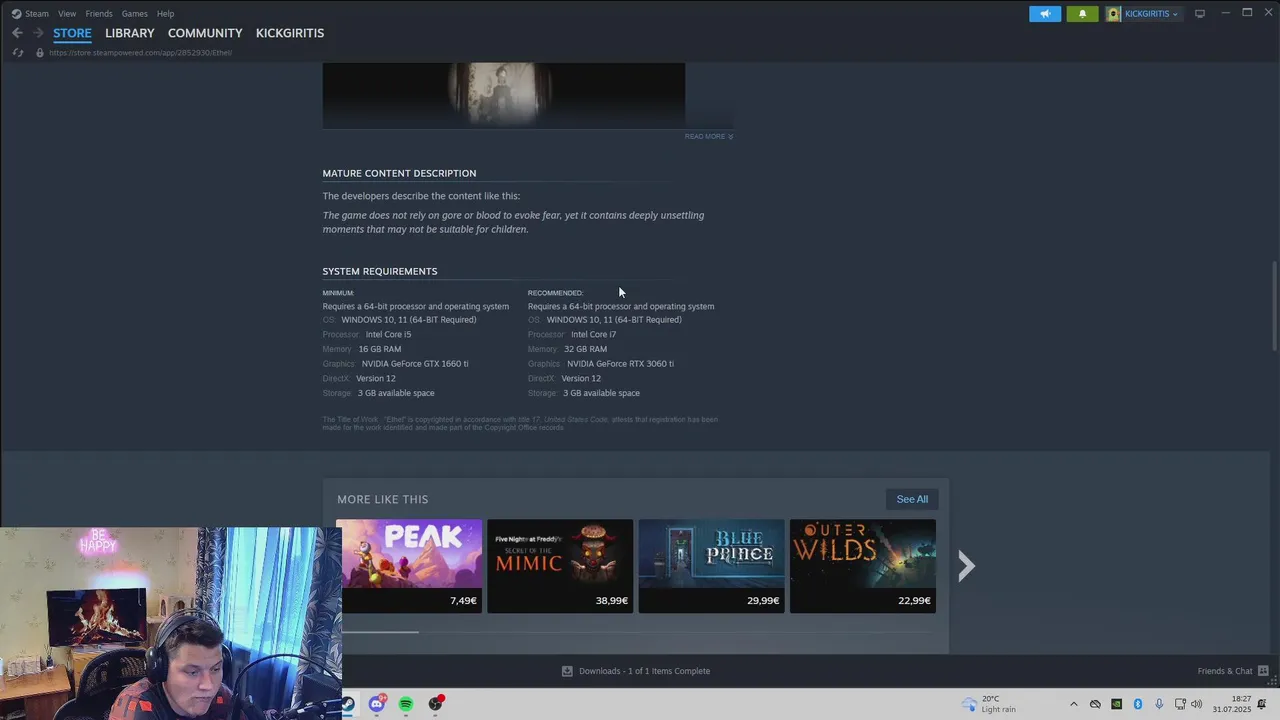Open OBS from the taskbar
The width and height of the screenshot is (1280, 720).
pos(435,704)
